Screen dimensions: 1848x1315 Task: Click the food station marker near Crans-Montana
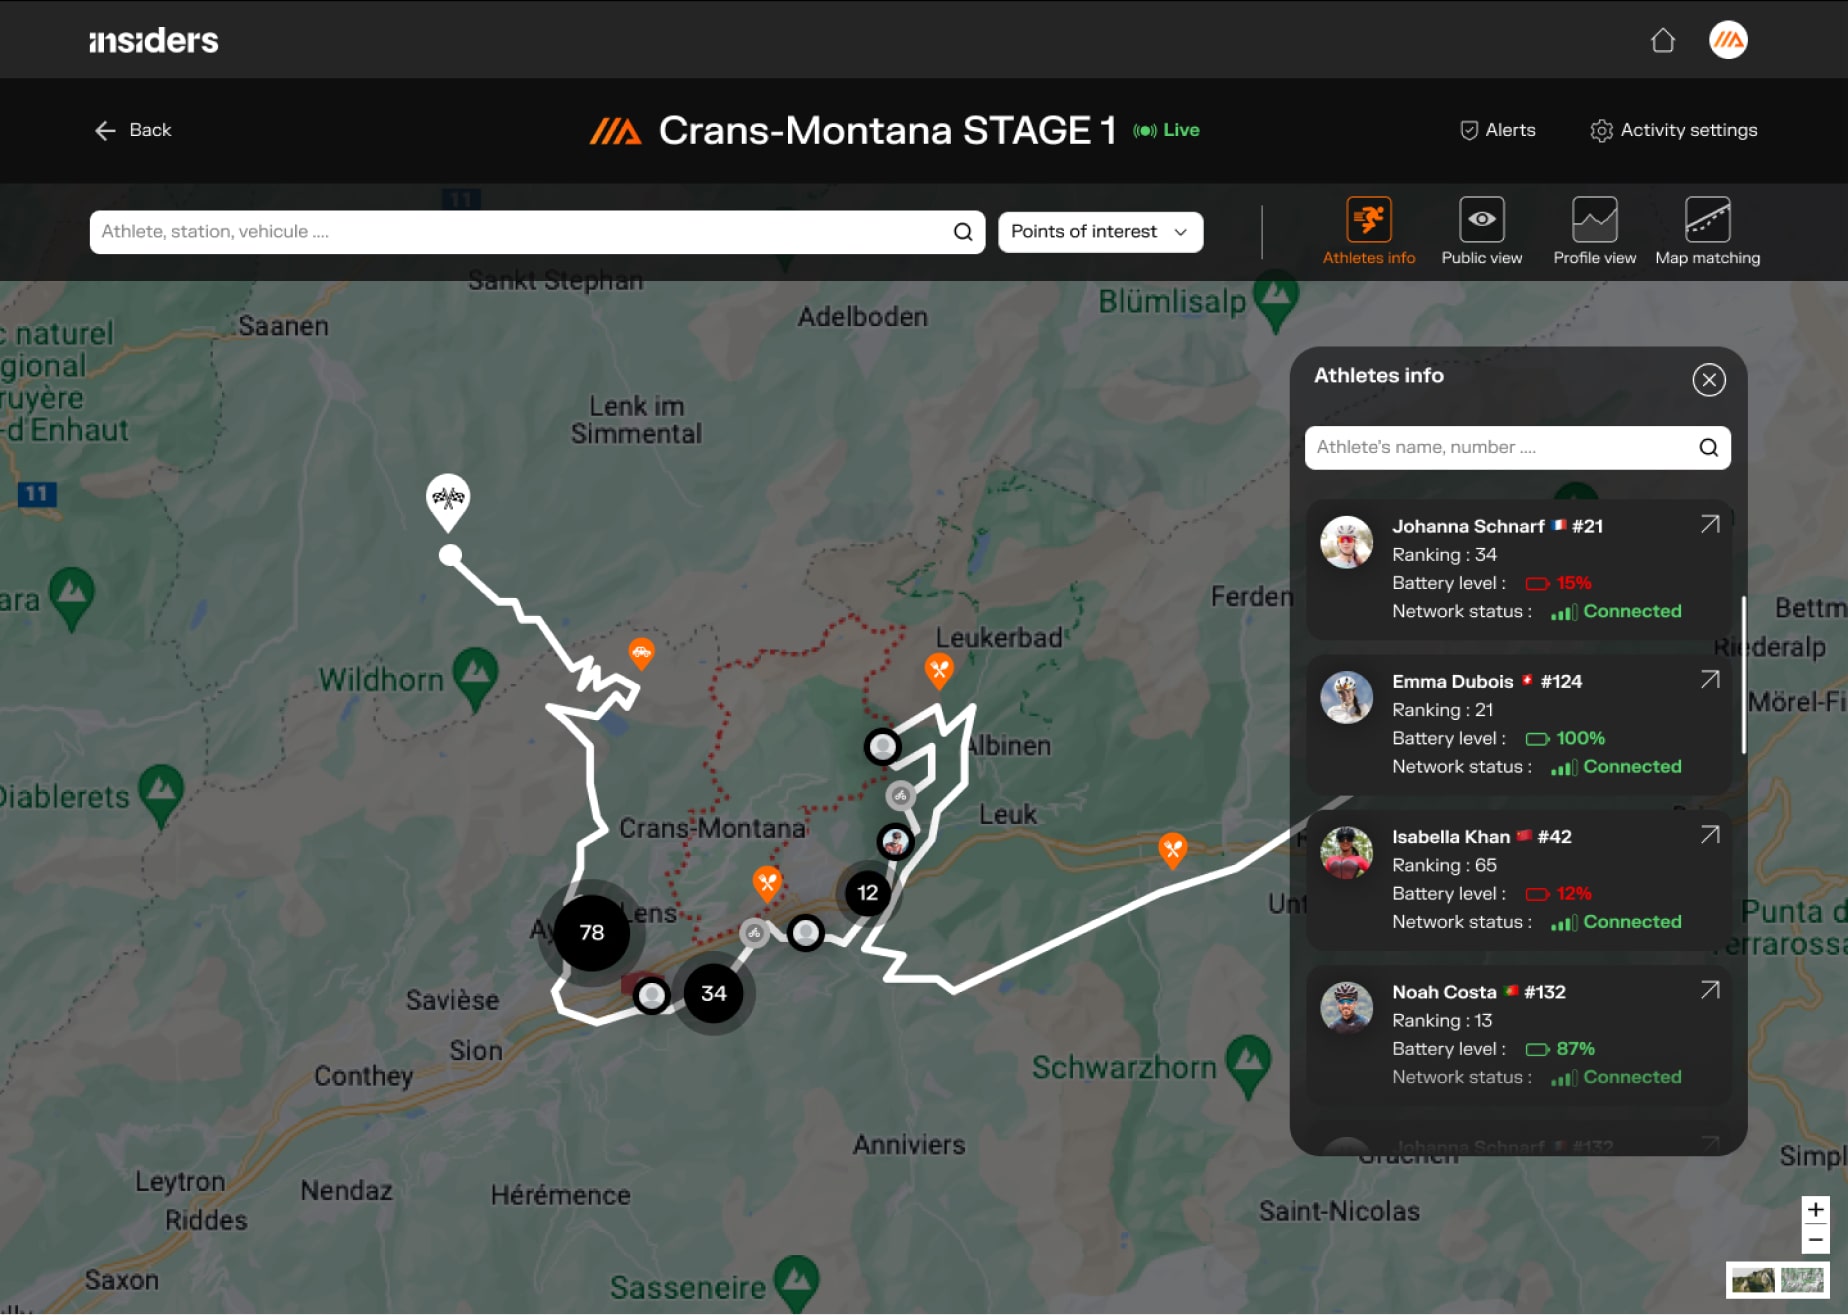click(767, 883)
